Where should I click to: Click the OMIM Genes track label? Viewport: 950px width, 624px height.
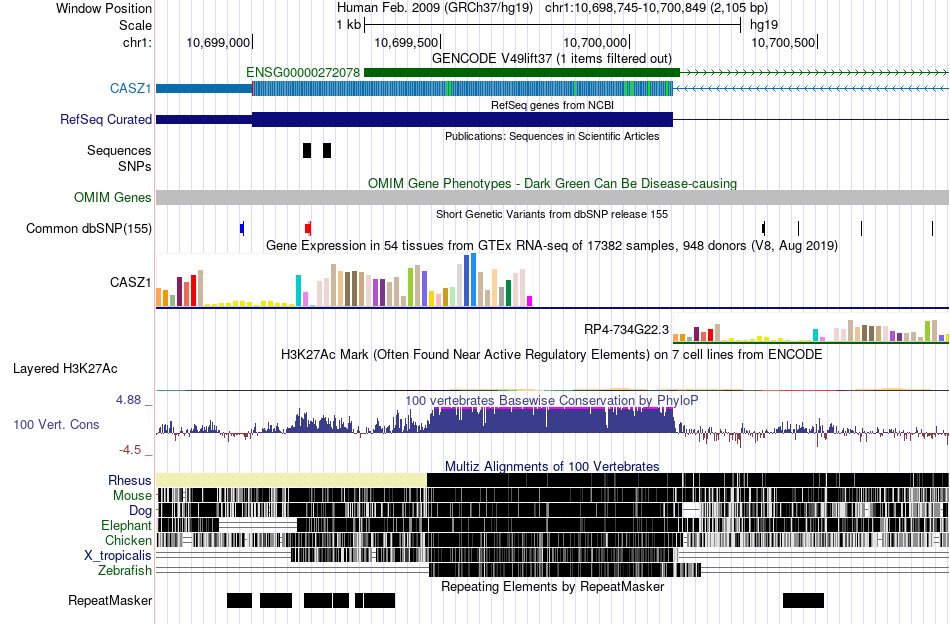[x=112, y=197]
